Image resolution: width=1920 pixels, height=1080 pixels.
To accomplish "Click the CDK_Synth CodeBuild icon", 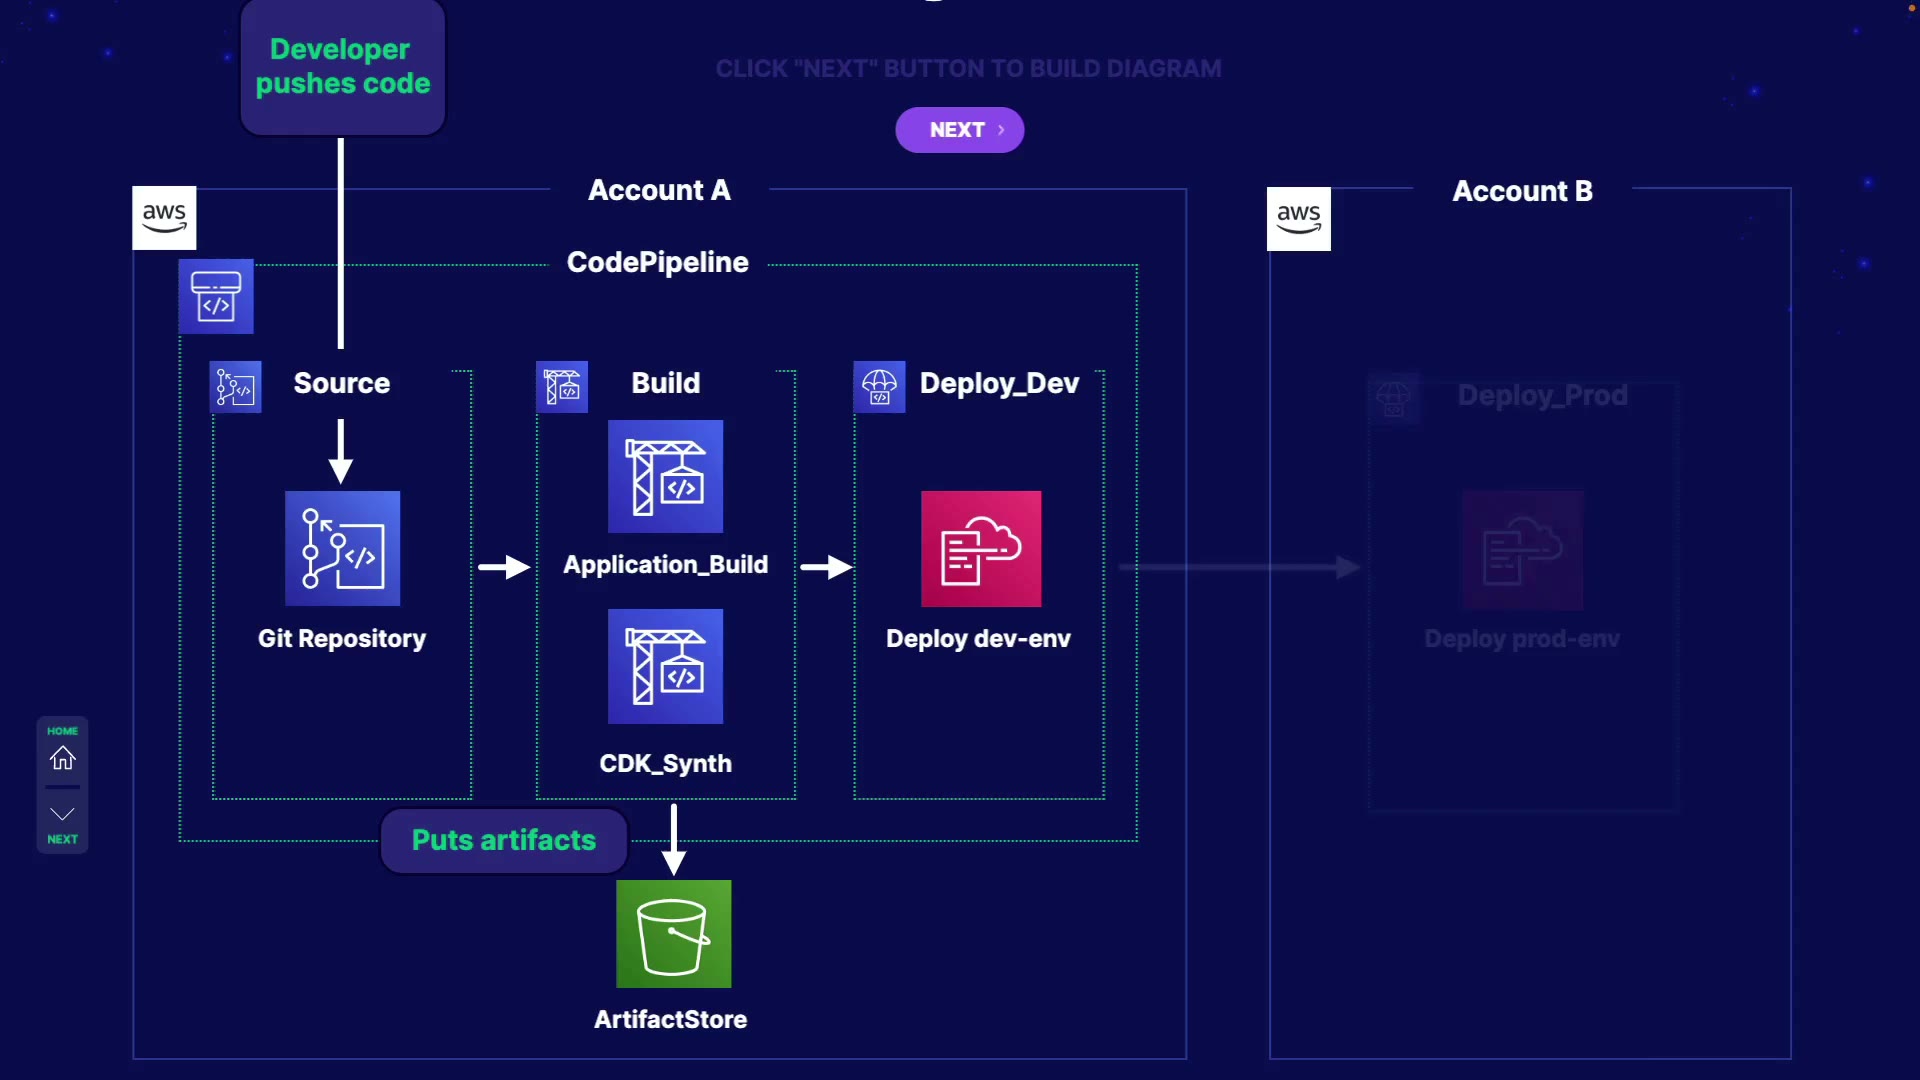I will (665, 666).
